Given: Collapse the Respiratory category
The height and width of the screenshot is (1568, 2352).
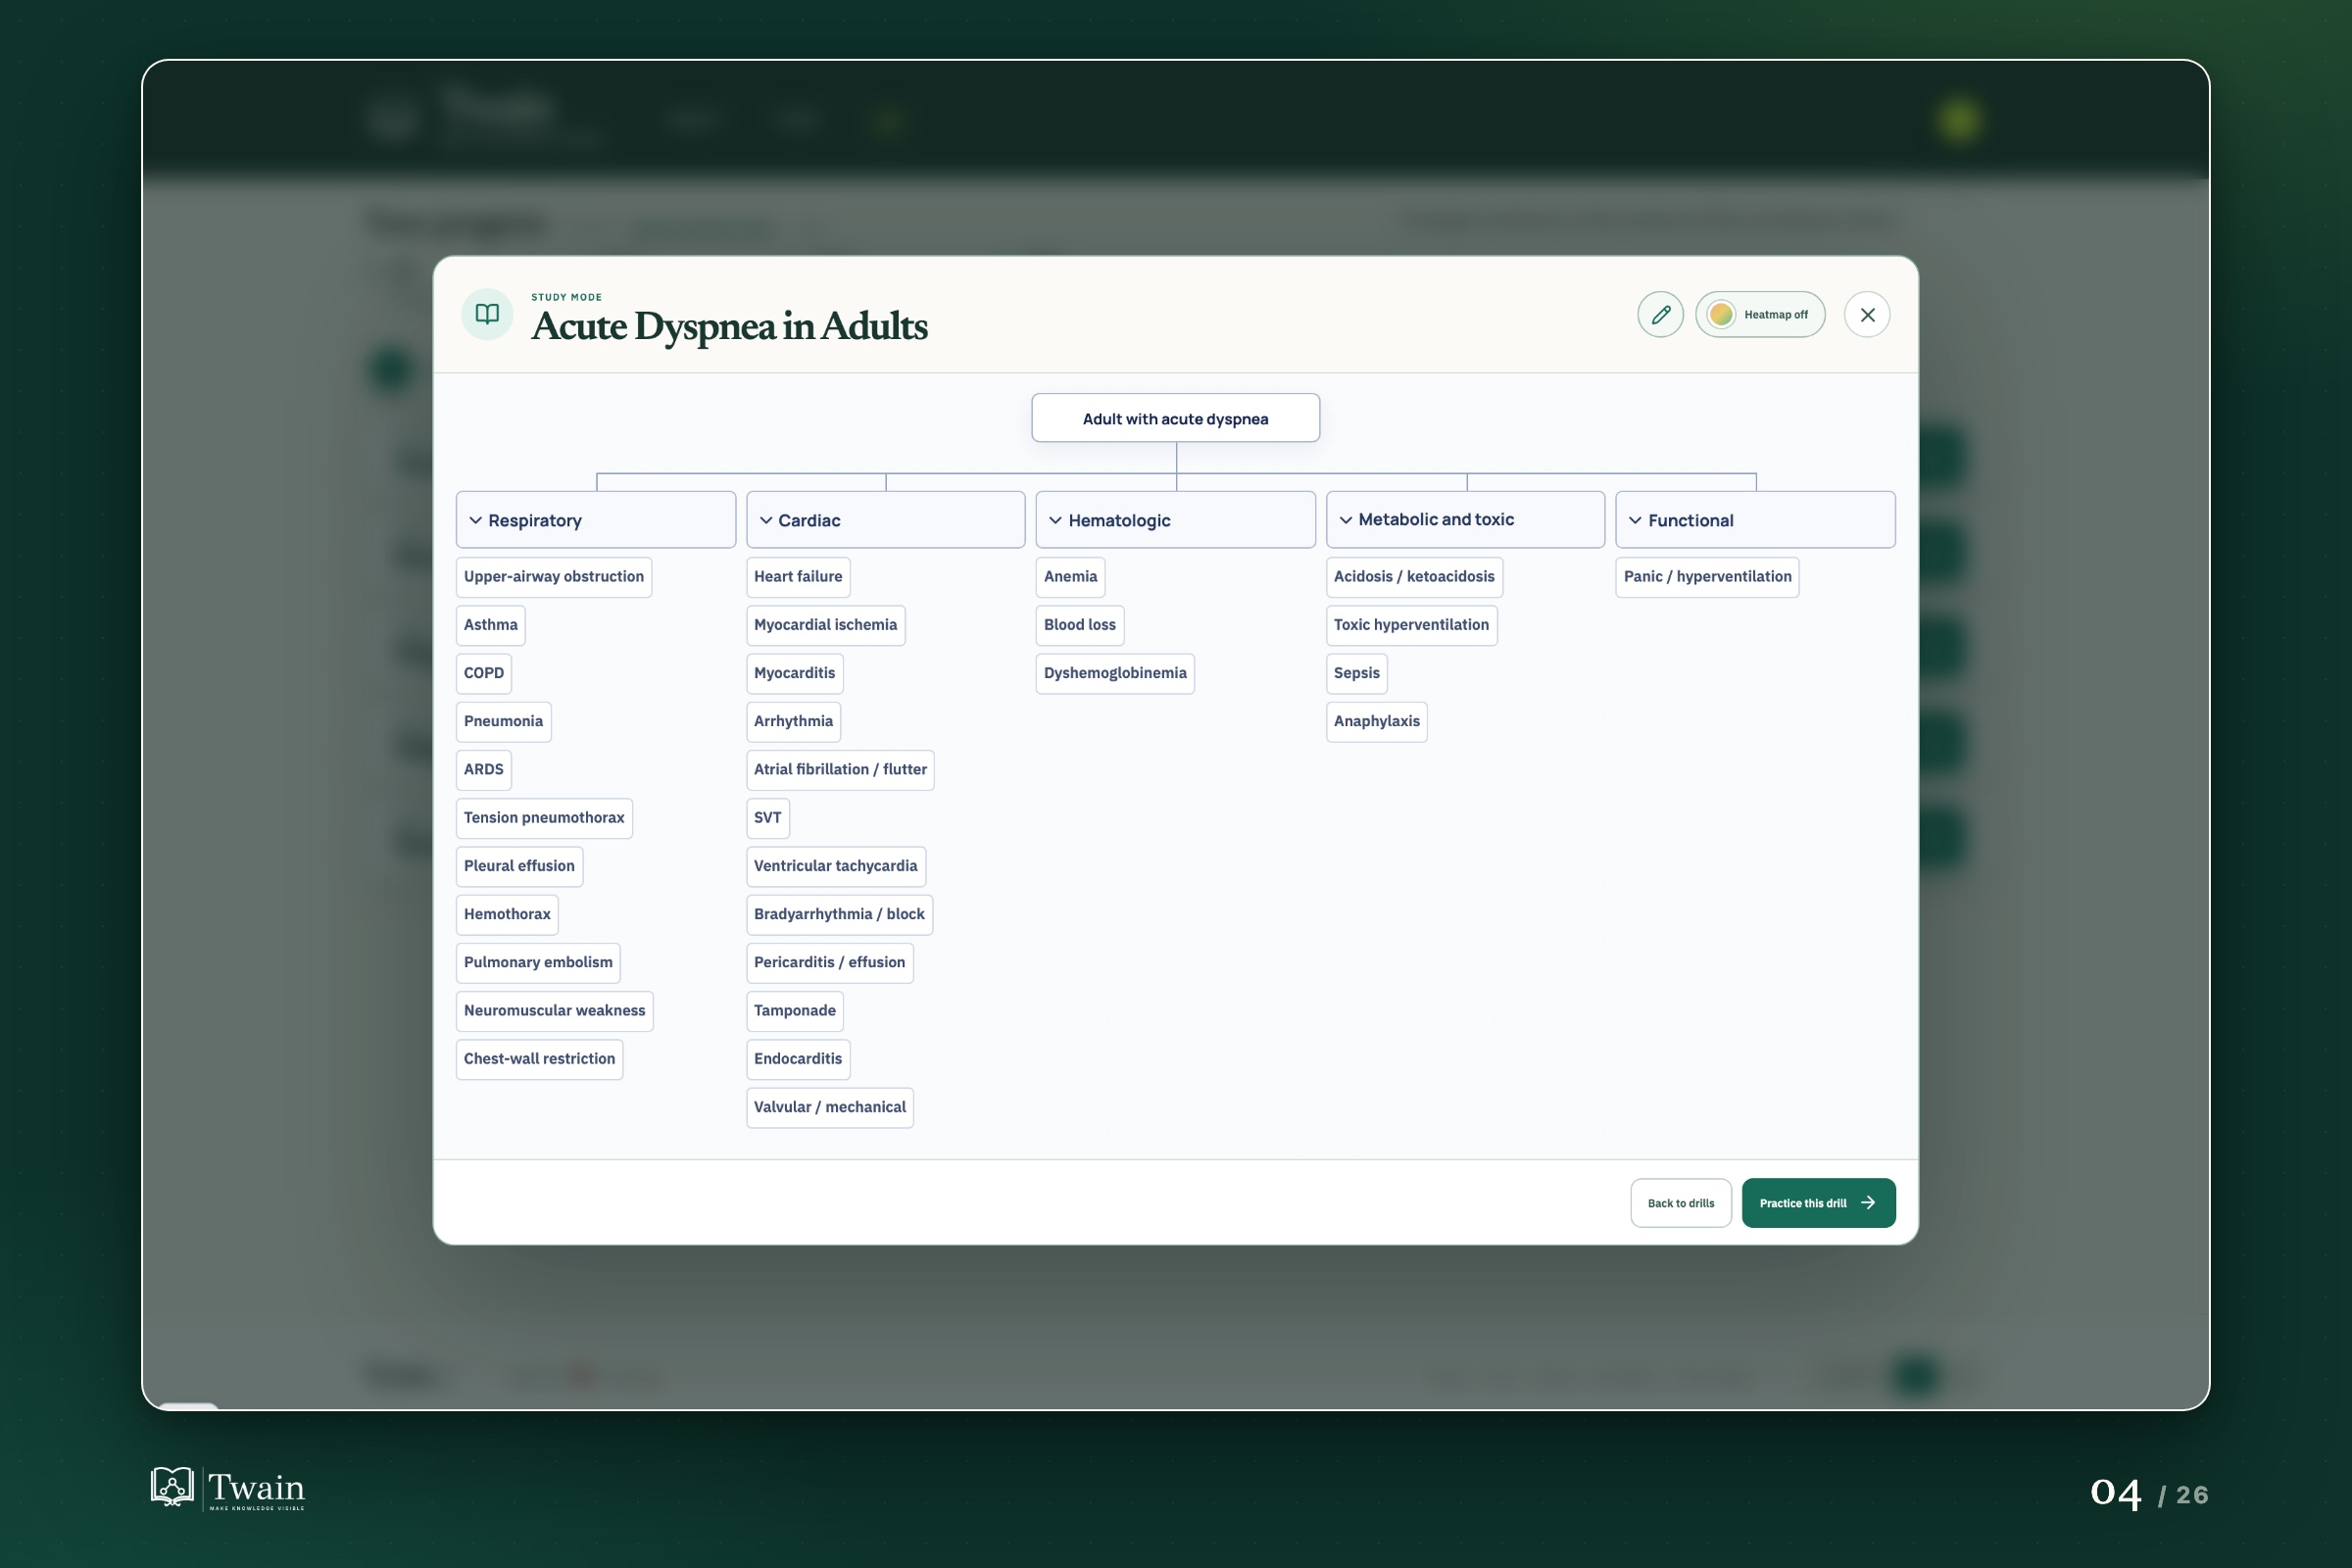Looking at the screenshot, I should click(596, 520).
